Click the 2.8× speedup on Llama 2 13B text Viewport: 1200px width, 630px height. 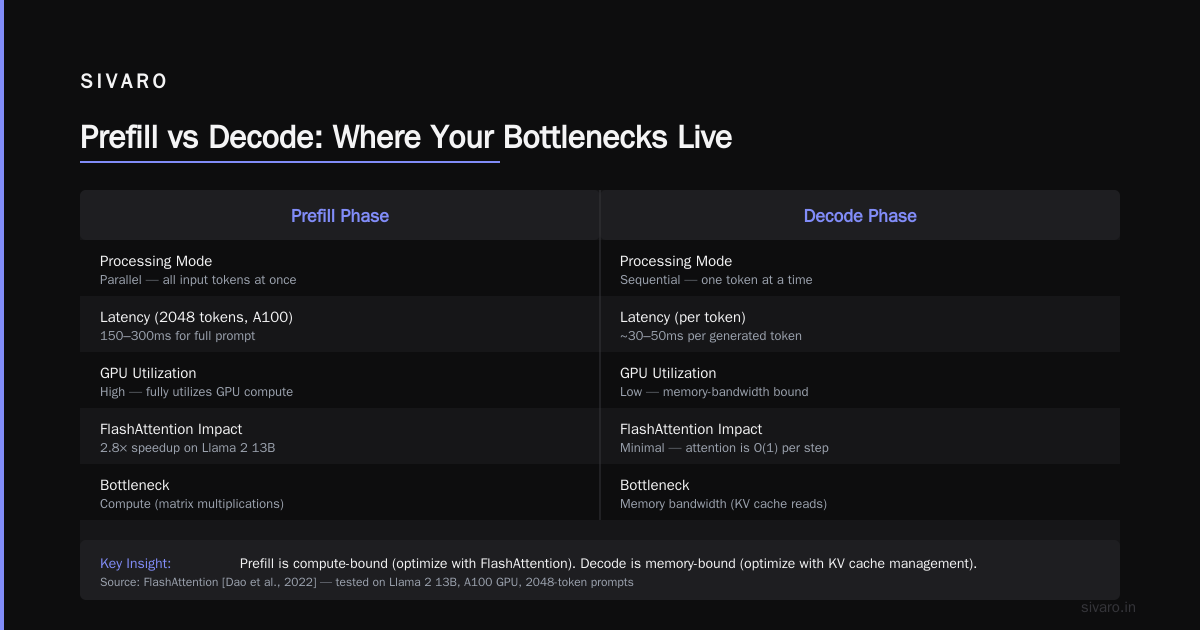pos(187,448)
